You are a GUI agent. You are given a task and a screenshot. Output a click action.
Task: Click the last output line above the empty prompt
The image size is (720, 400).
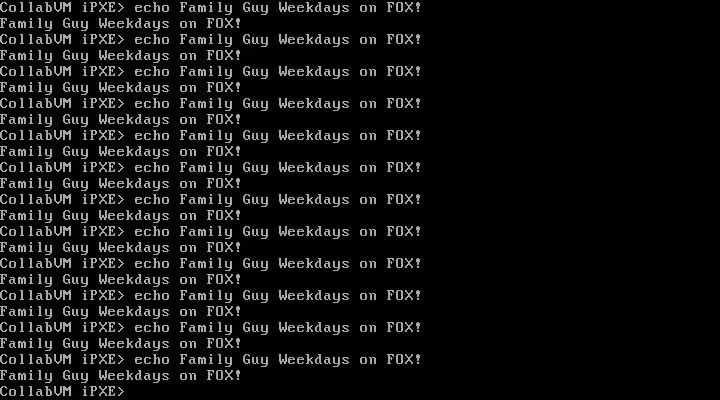[x=121, y=376]
